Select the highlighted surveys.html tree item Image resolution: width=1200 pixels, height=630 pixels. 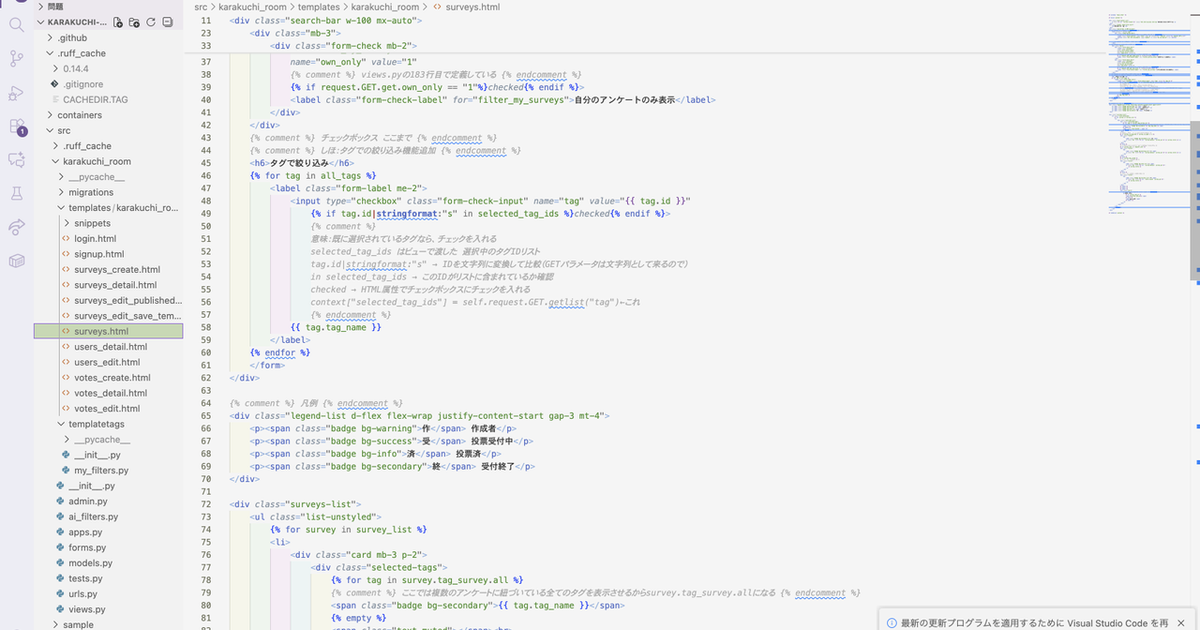tap(109, 331)
